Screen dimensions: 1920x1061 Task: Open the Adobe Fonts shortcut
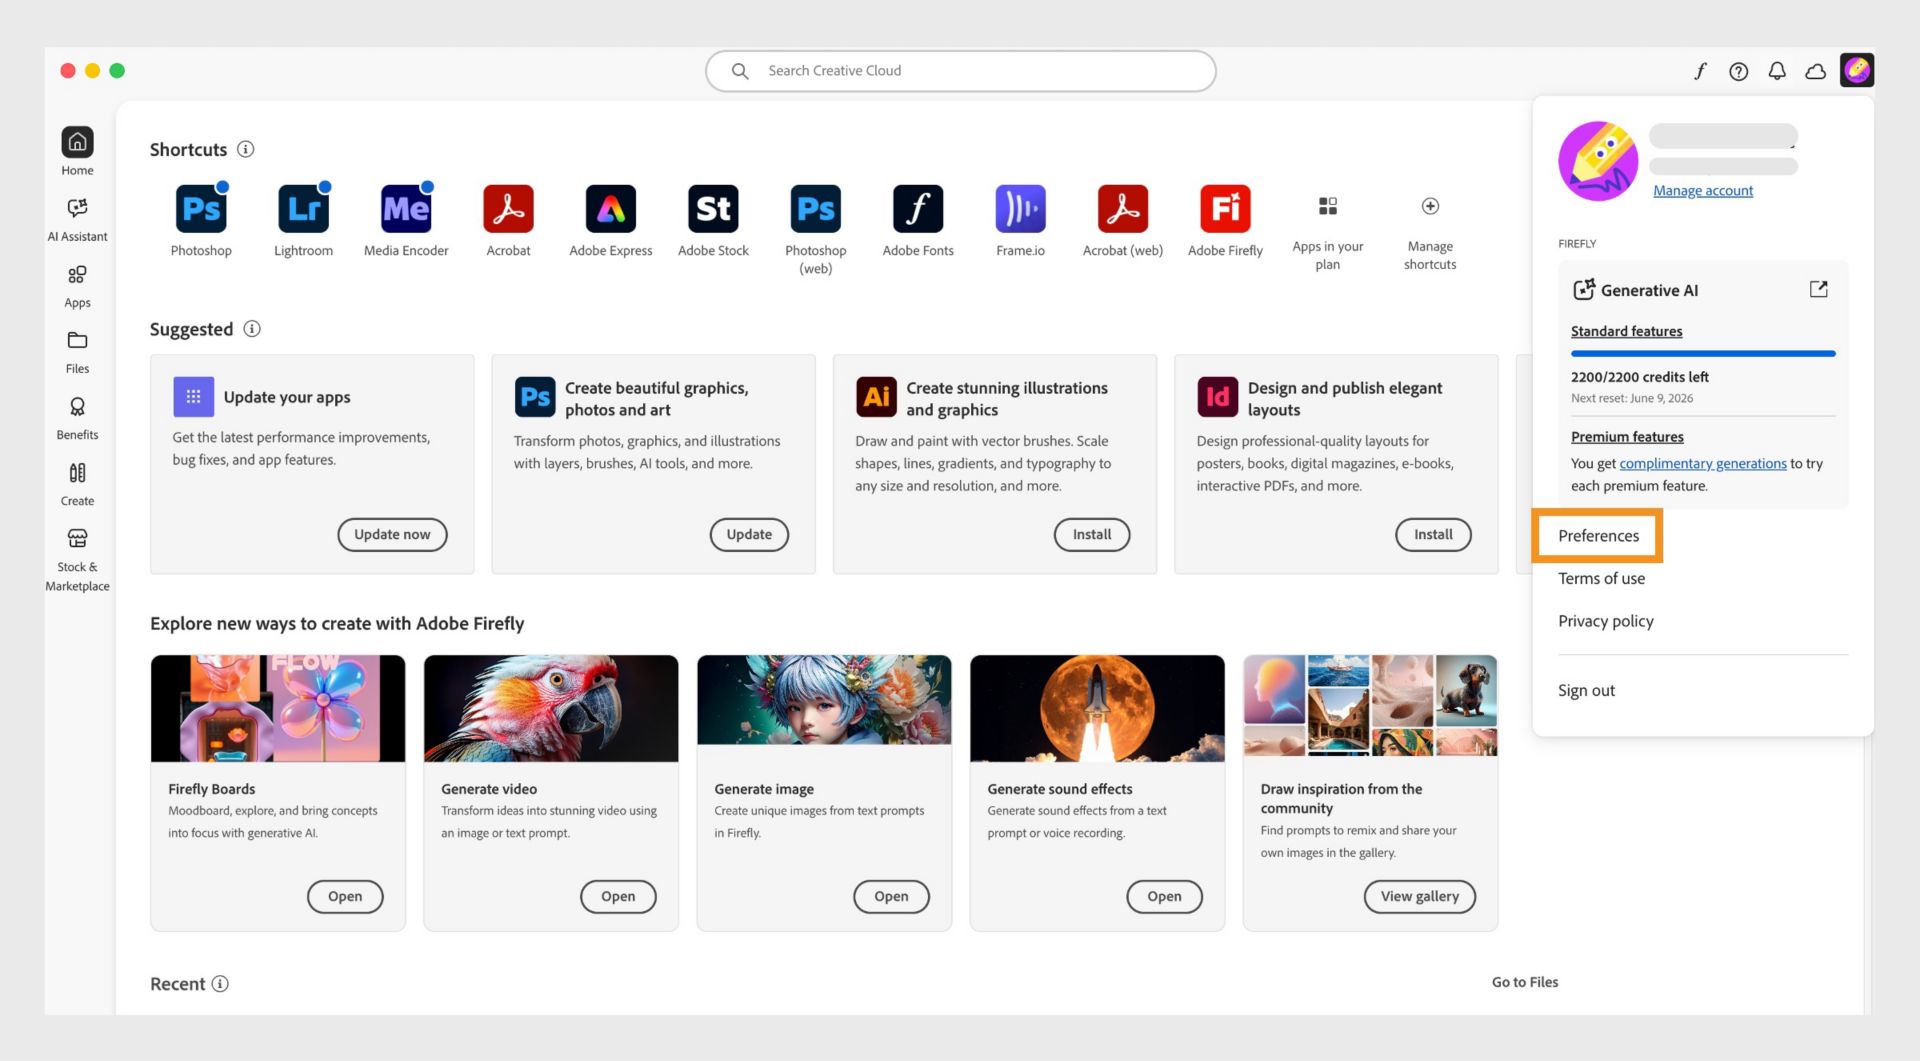coord(918,209)
